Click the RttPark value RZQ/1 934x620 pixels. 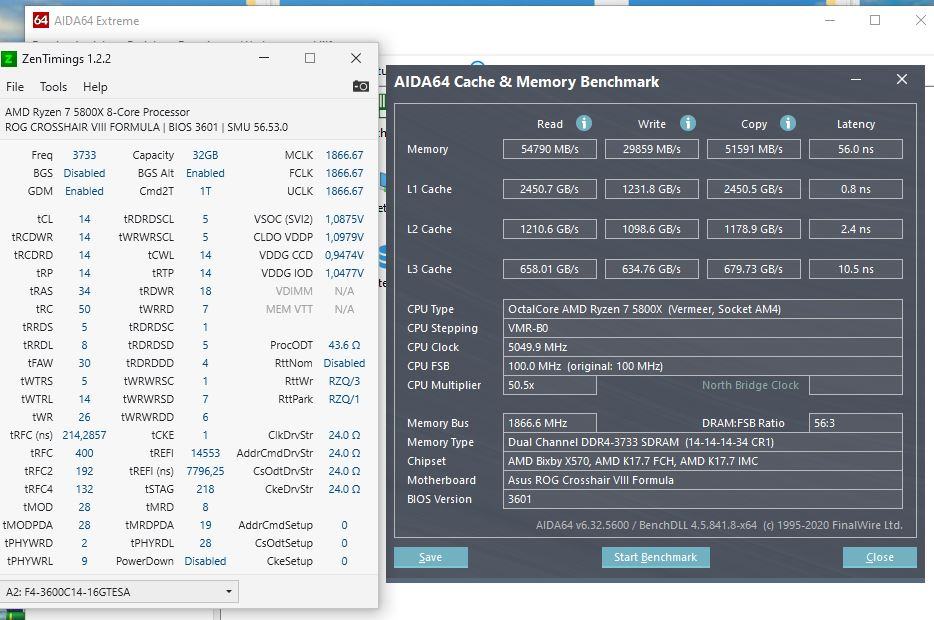pos(344,399)
